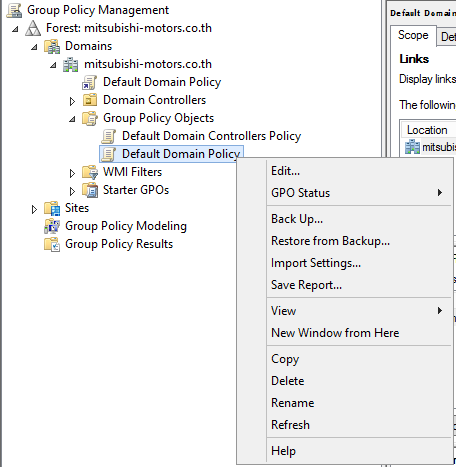456x467 pixels.
Task: Select the Starter GPOs label
Action: point(136,190)
